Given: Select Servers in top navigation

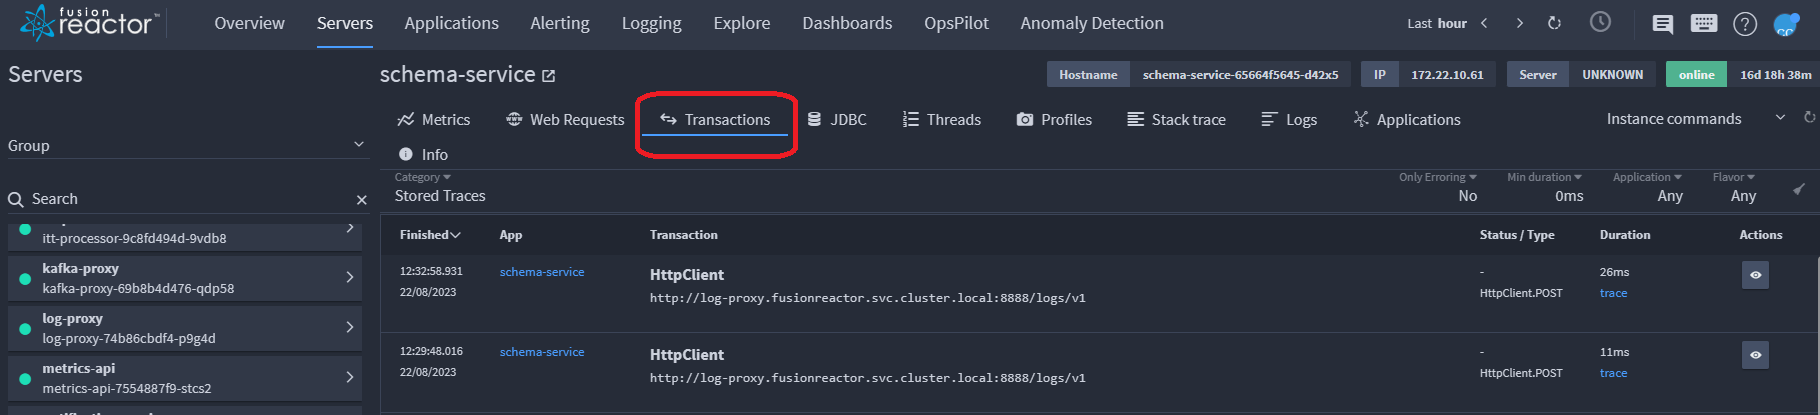Looking at the screenshot, I should coord(345,23).
